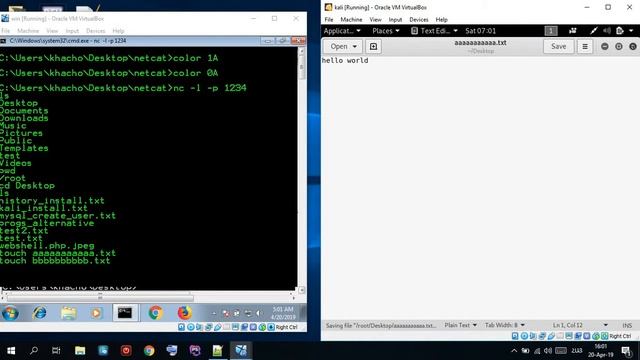Click new document icon in Text Editor

click(x=373, y=47)
